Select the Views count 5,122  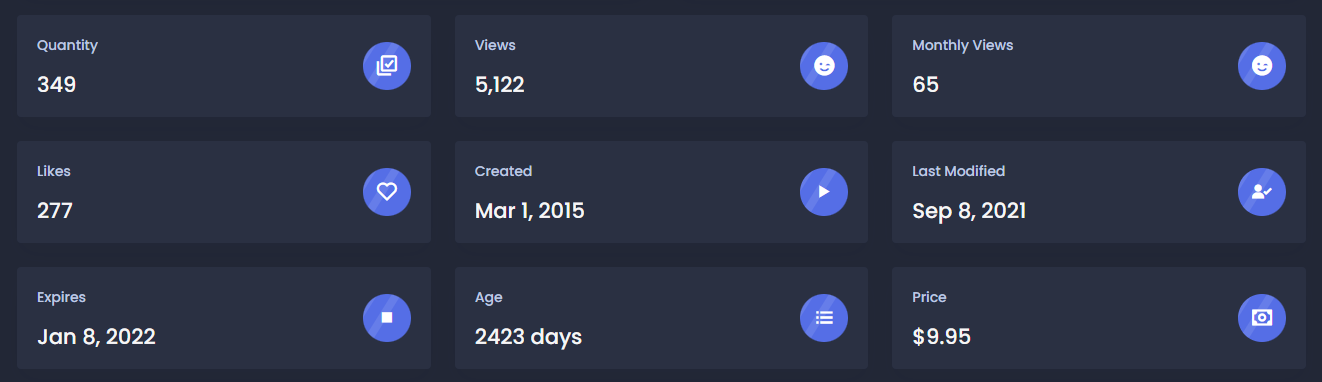500,85
